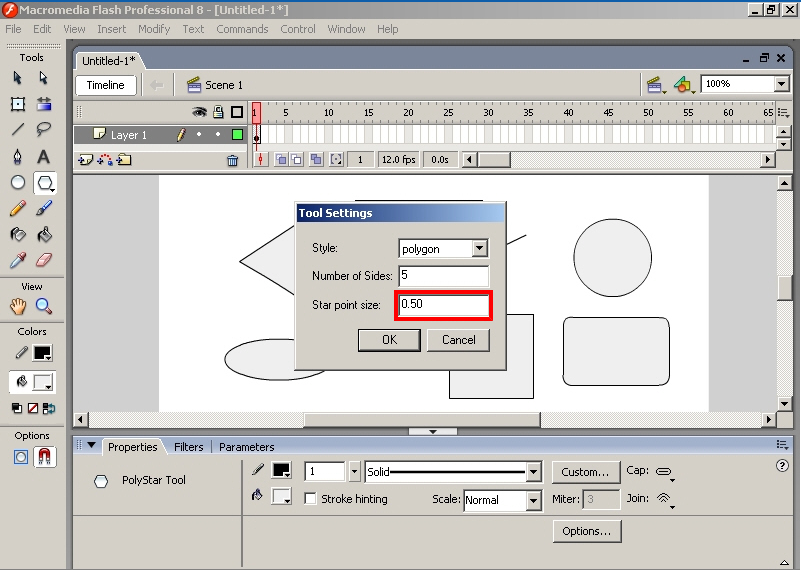Toggle Object Drawing option

click(x=21, y=457)
